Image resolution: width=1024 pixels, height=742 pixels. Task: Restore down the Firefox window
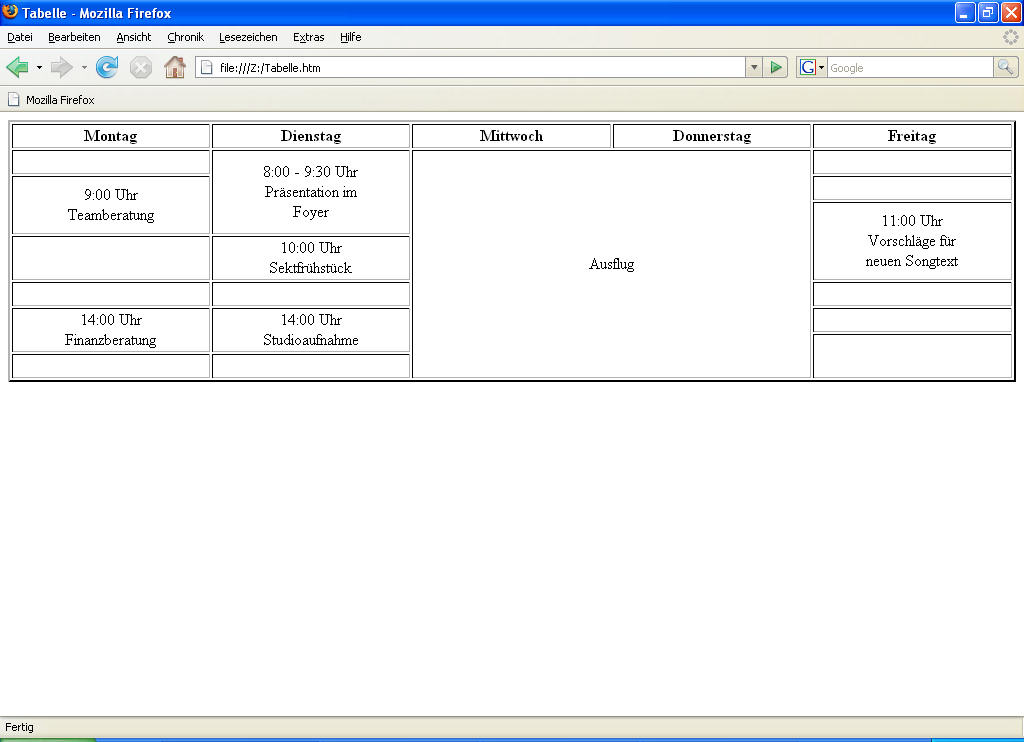tap(987, 13)
